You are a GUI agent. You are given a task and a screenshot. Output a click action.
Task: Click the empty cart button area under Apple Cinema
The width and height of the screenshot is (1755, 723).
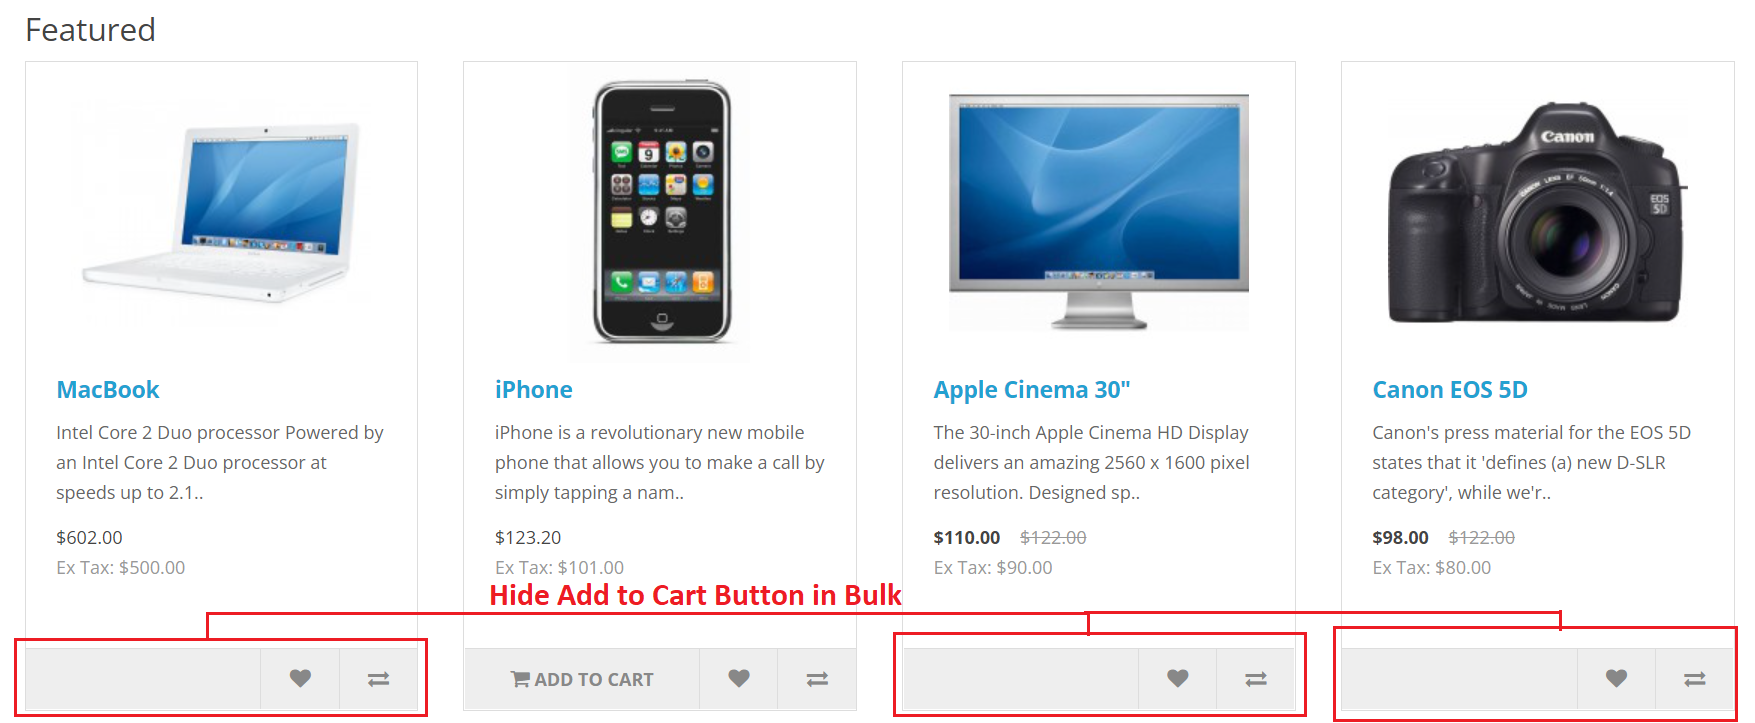click(x=1021, y=679)
